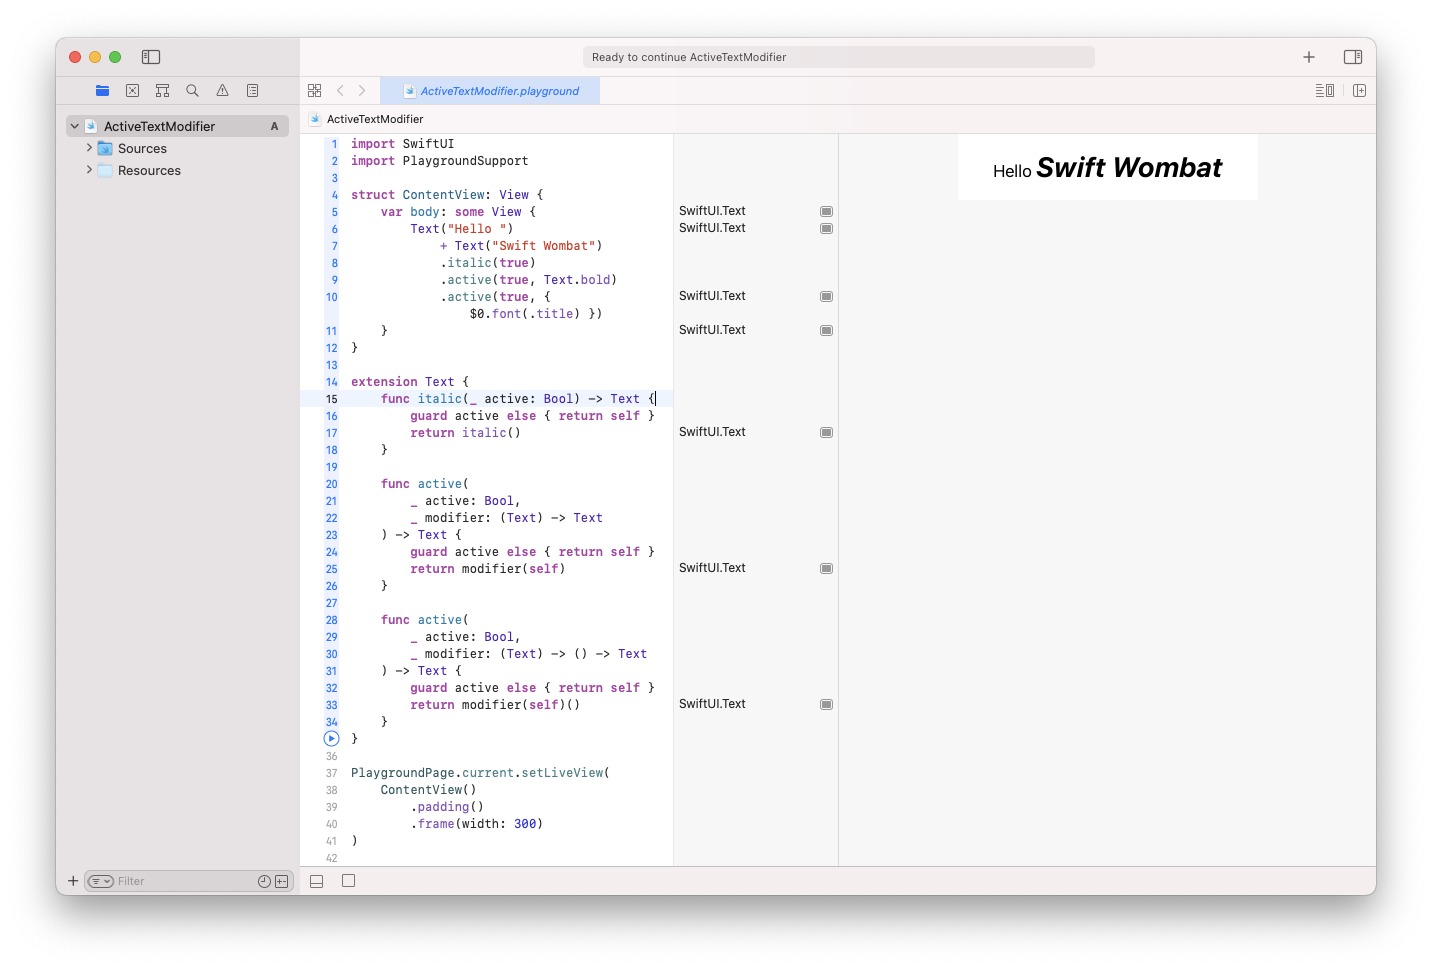Viewport: 1432px width, 969px height.
Task: Add an editor on the right
Action: [1359, 90]
